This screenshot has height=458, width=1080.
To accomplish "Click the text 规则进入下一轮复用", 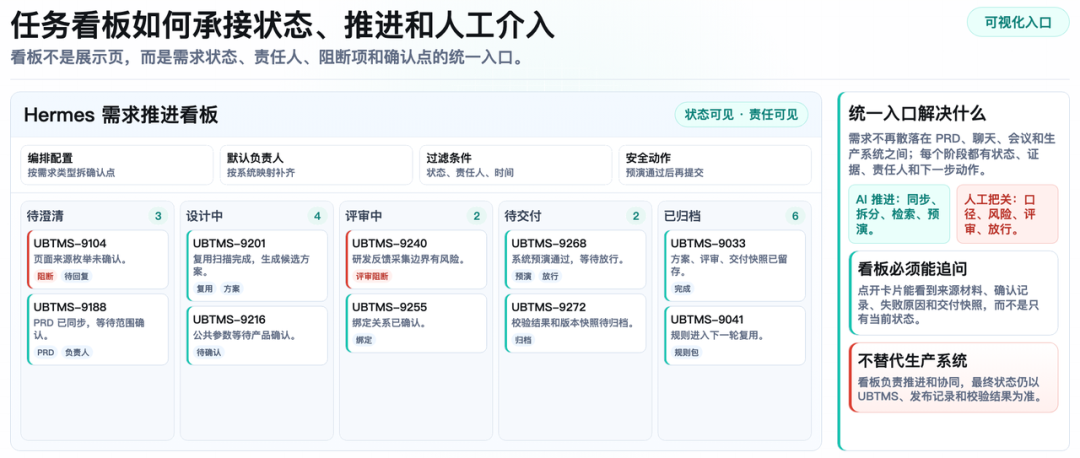I will [x=720, y=335].
